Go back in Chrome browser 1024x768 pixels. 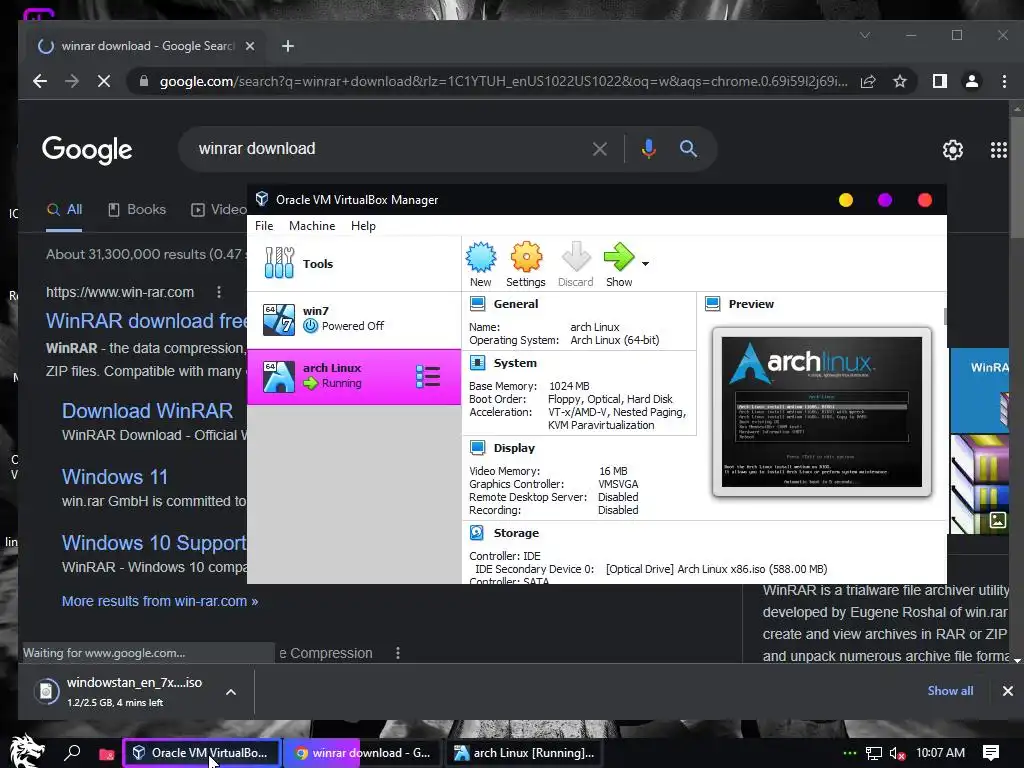pyautogui.click(x=40, y=81)
